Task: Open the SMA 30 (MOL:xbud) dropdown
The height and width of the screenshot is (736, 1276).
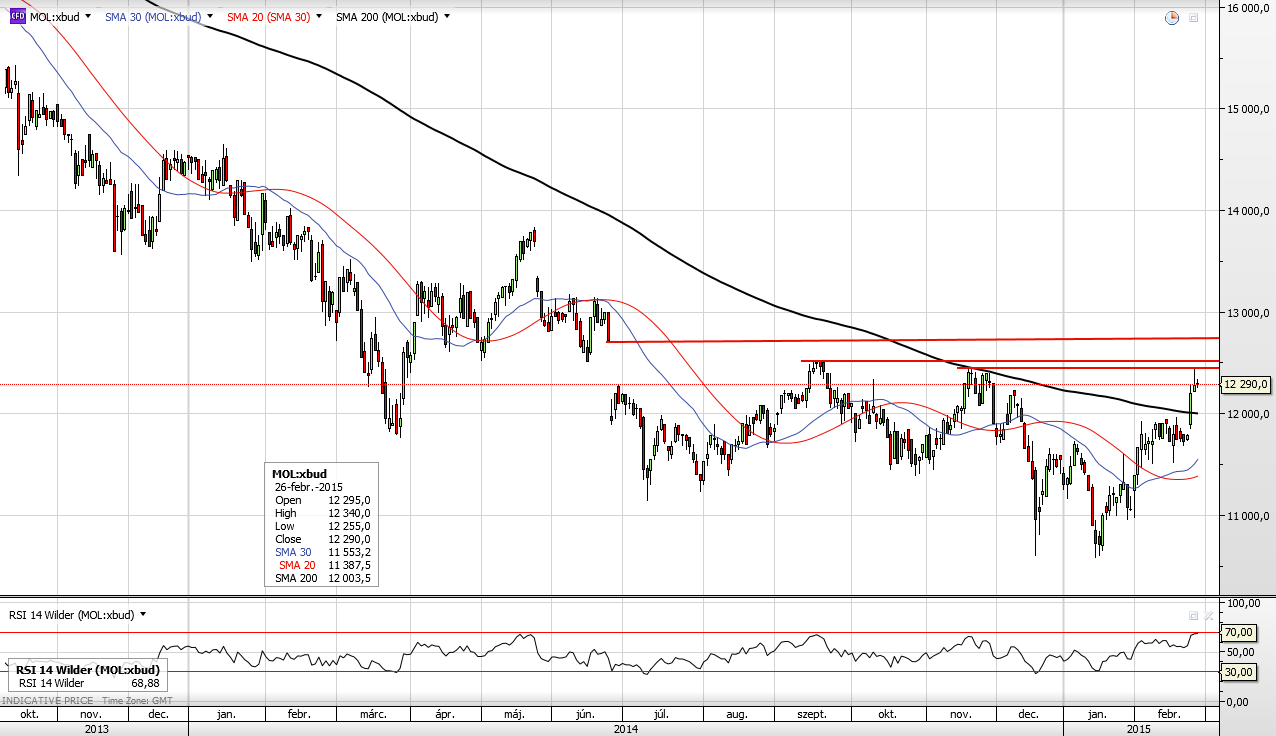Action: (212, 17)
